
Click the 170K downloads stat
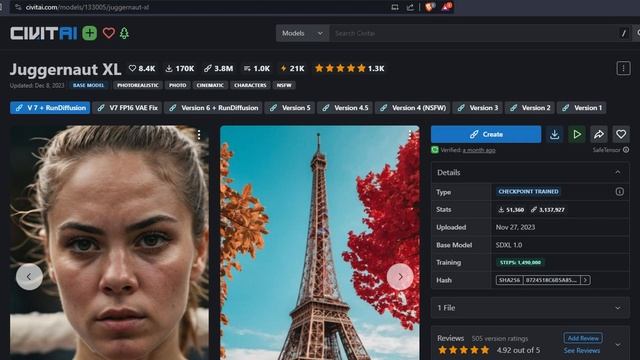180,69
